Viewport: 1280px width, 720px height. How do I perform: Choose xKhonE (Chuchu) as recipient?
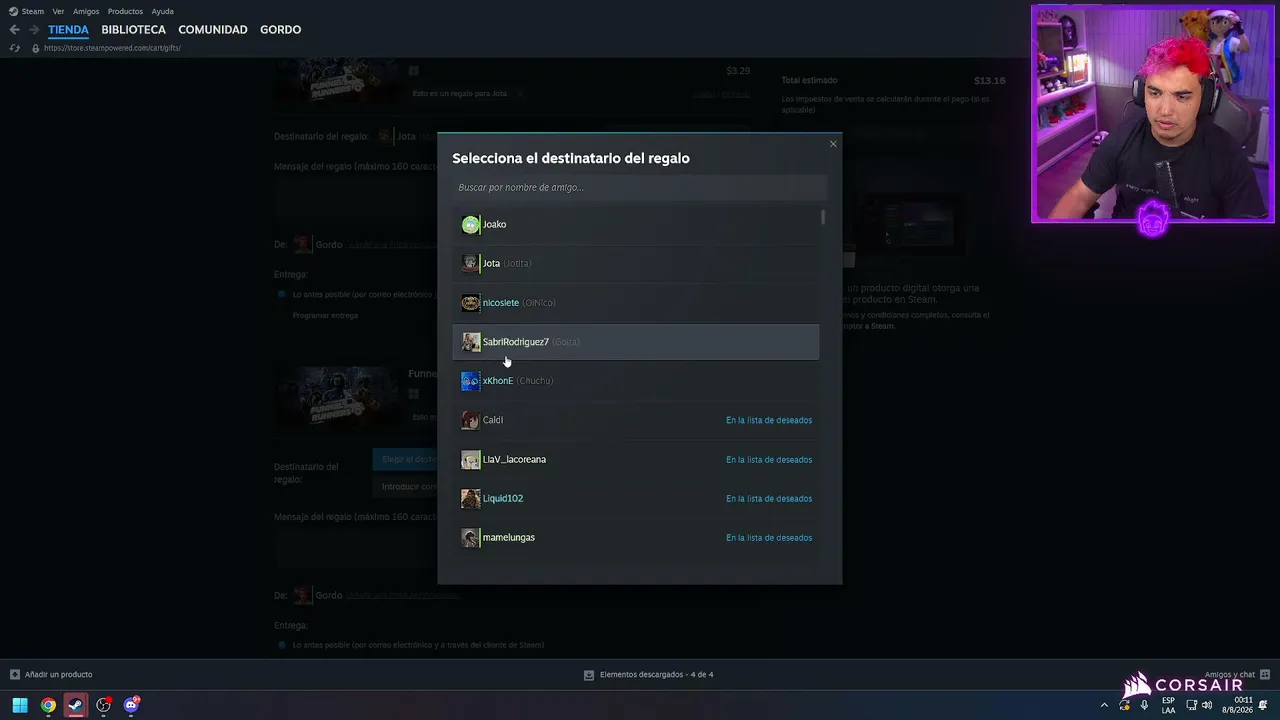pos(636,381)
